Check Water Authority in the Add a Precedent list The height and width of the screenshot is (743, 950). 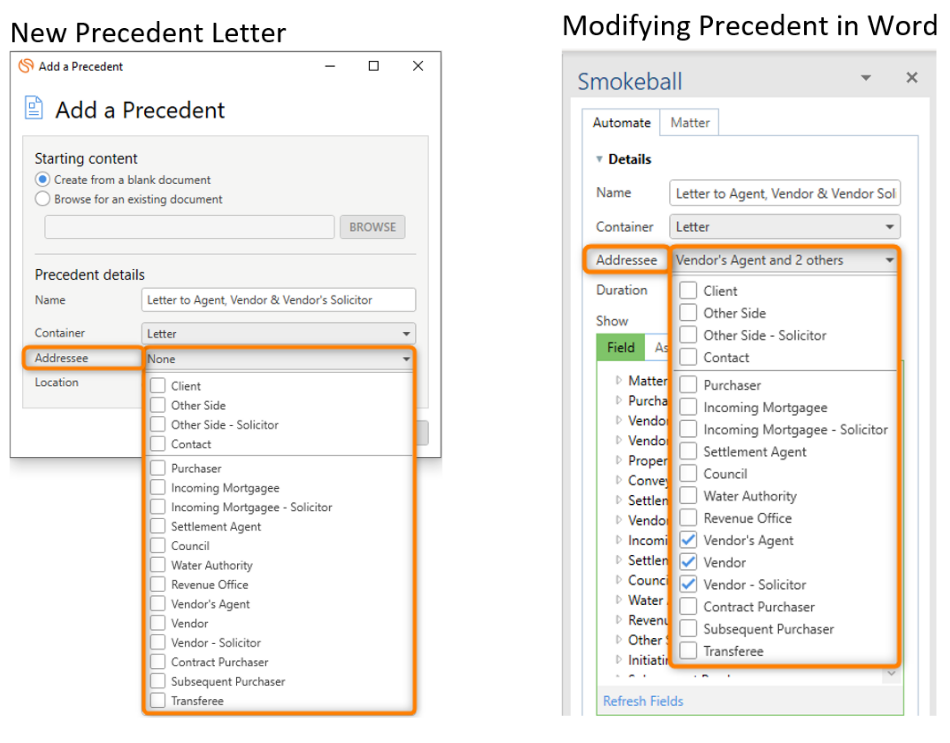[x=158, y=565]
